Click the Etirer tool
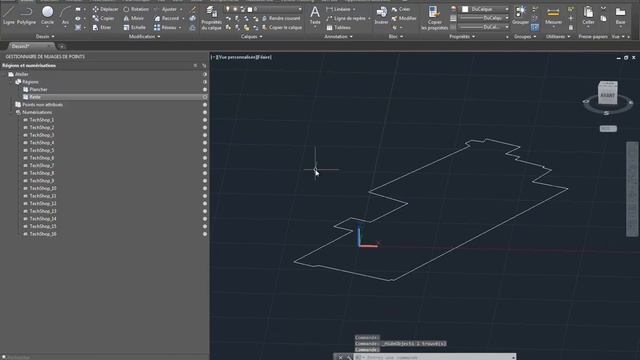The height and width of the screenshot is (360, 640). (x=102, y=27)
